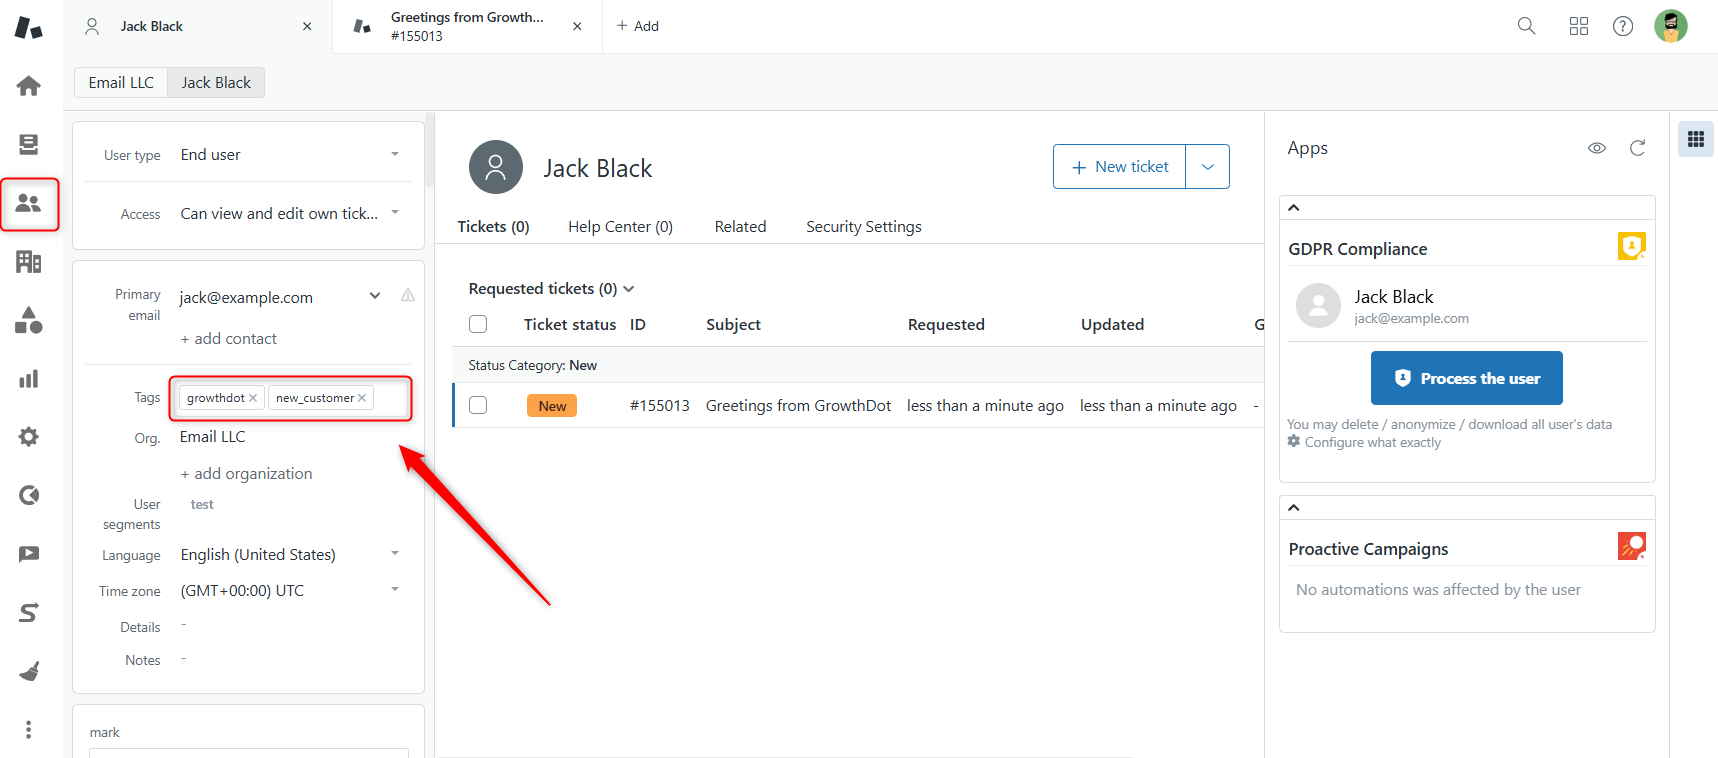
Task: Remove the growthdot tag
Action: [253, 398]
